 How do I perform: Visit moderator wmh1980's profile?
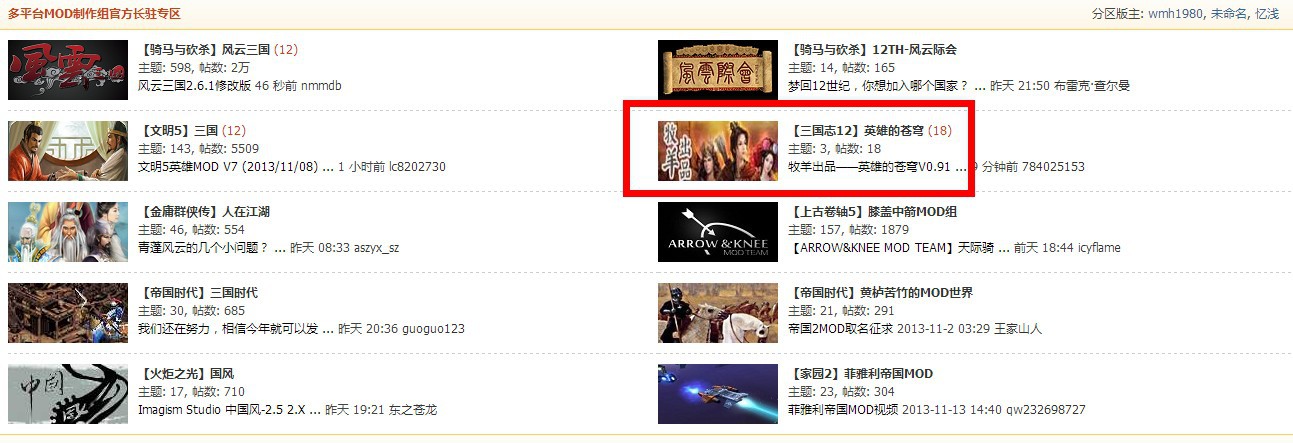point(1177,14)
